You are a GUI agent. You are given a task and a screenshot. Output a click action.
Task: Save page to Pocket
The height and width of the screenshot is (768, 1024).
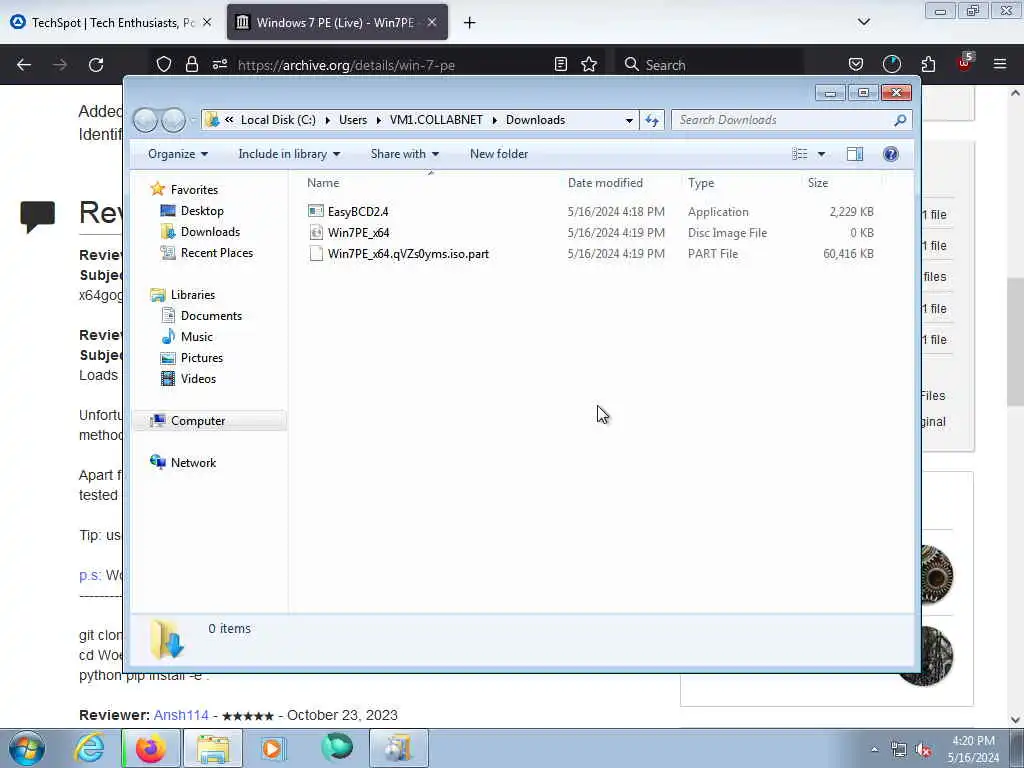tap(856, 65)
